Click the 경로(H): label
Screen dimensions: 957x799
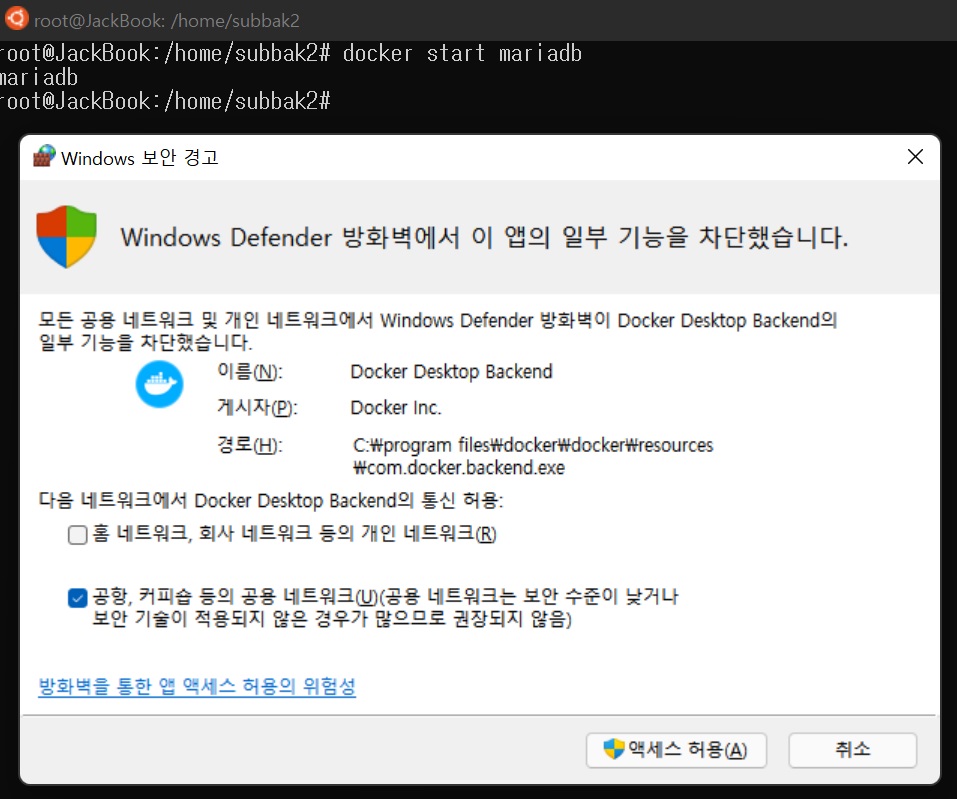[x=250, y=445]
